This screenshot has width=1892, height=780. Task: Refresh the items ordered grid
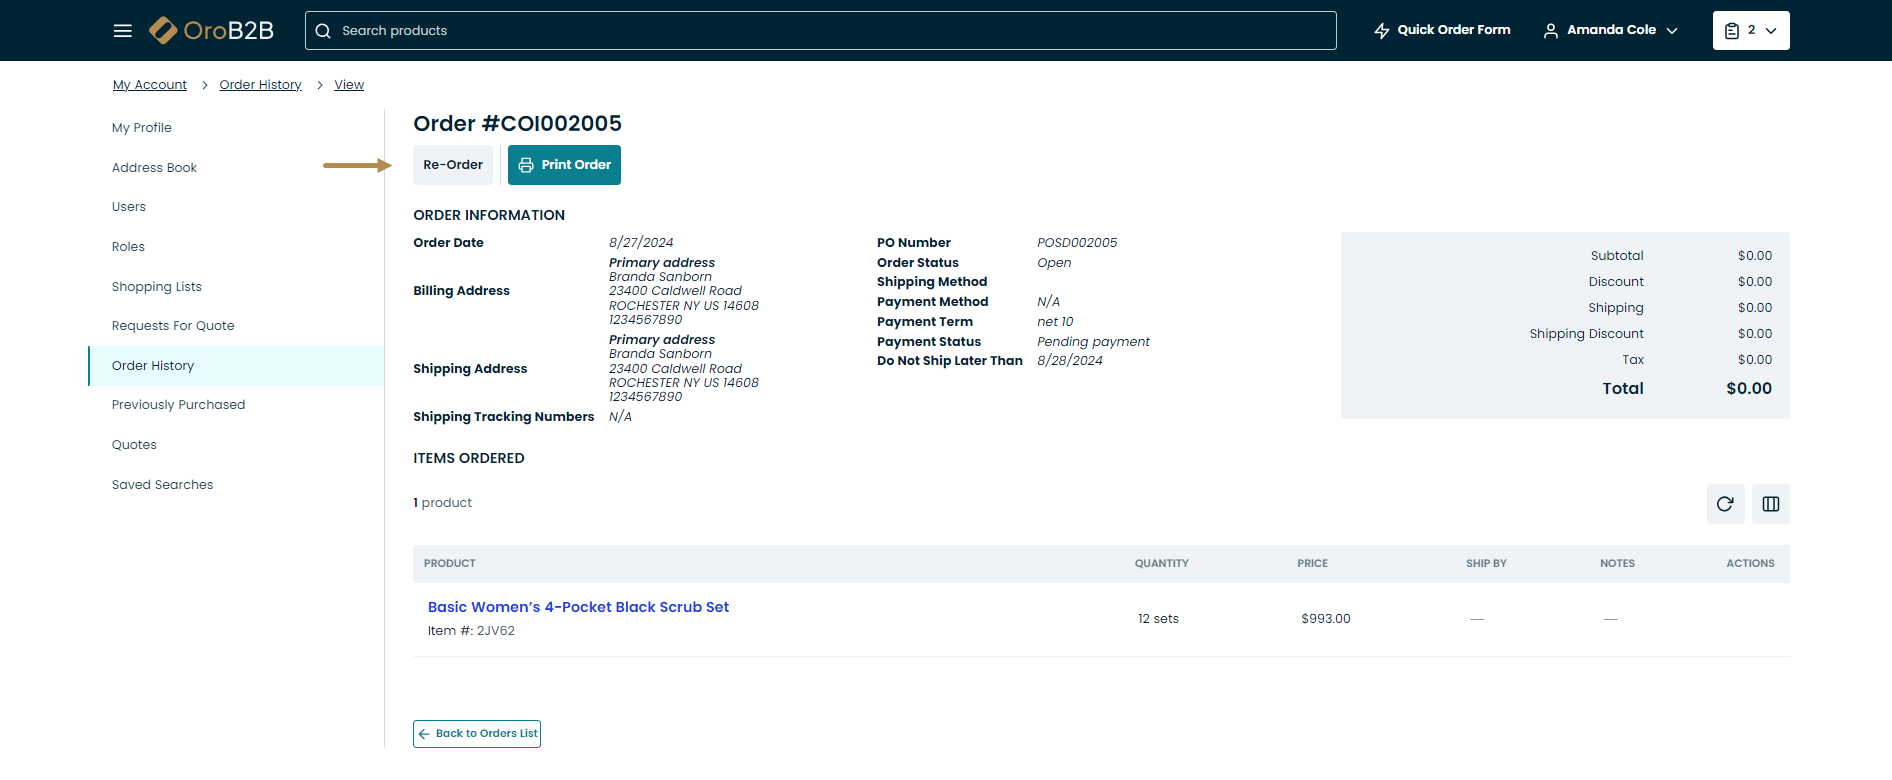point(1725,504)
